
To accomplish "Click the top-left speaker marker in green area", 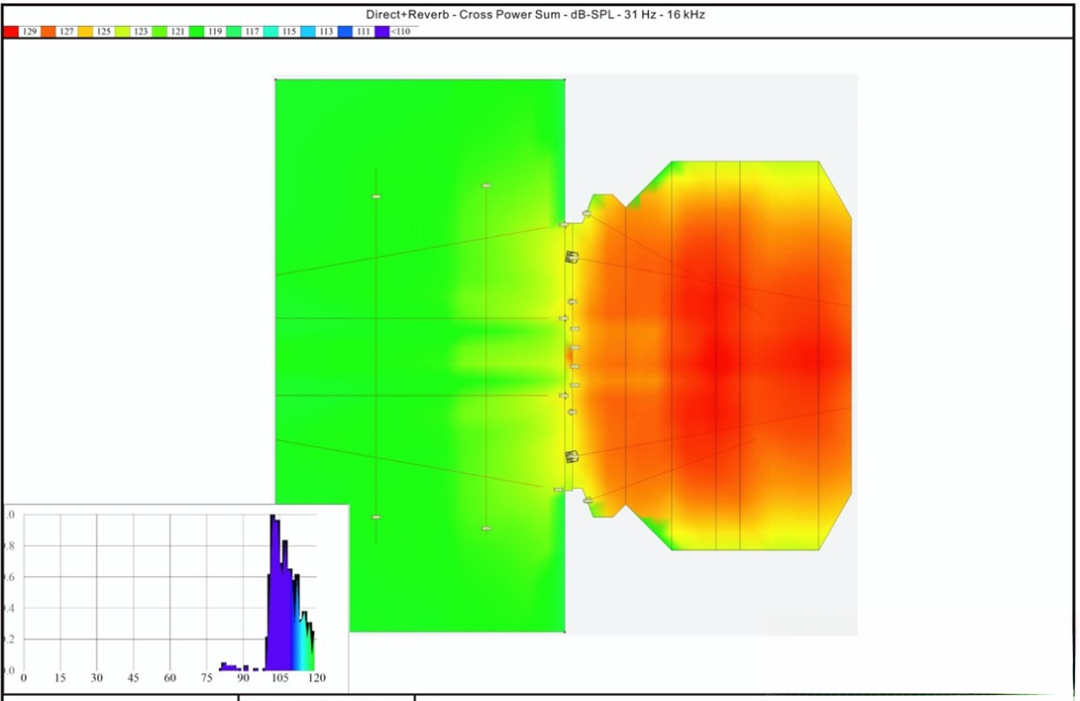I will pyautogui.click(x=376, y=197).
